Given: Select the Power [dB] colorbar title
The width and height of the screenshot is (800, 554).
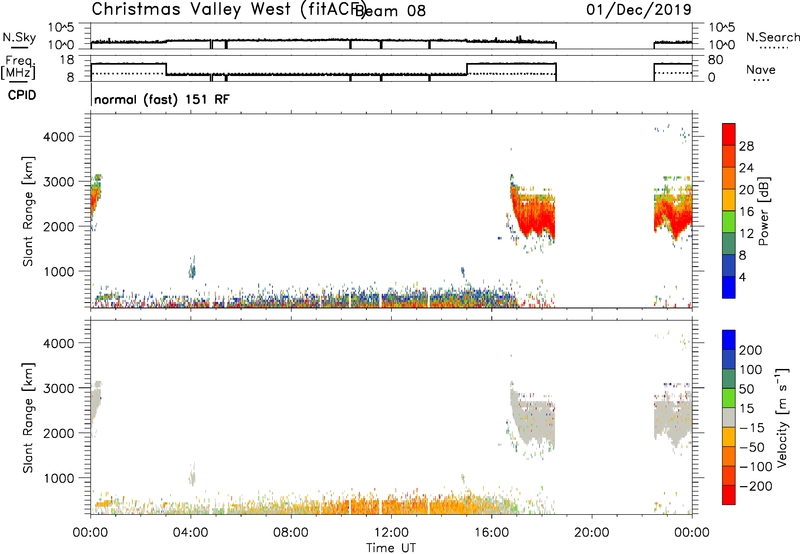Looking at the screenshot, I should point(763,211).
